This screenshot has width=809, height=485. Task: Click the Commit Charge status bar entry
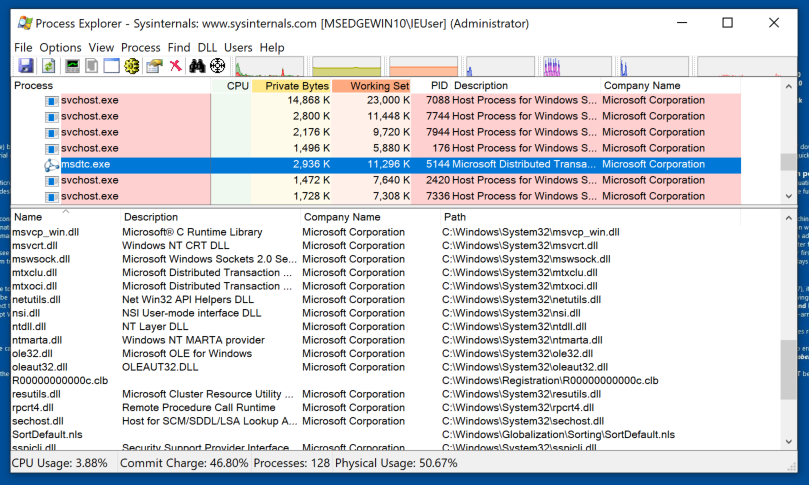[184, 463]
